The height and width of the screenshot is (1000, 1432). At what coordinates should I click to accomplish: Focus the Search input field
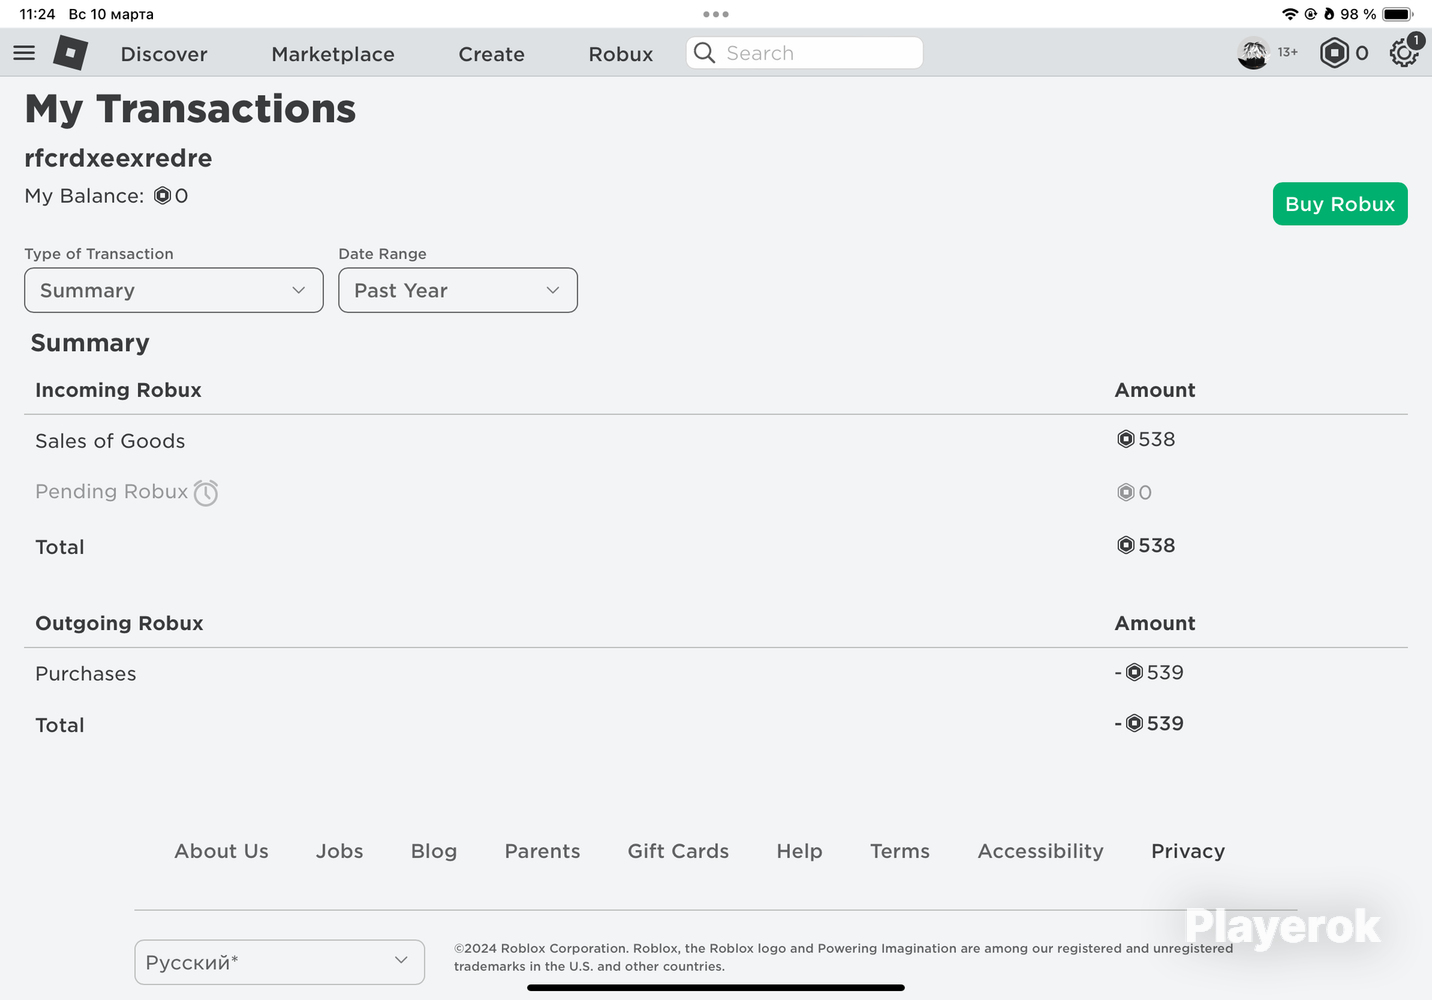click(805, 53)
